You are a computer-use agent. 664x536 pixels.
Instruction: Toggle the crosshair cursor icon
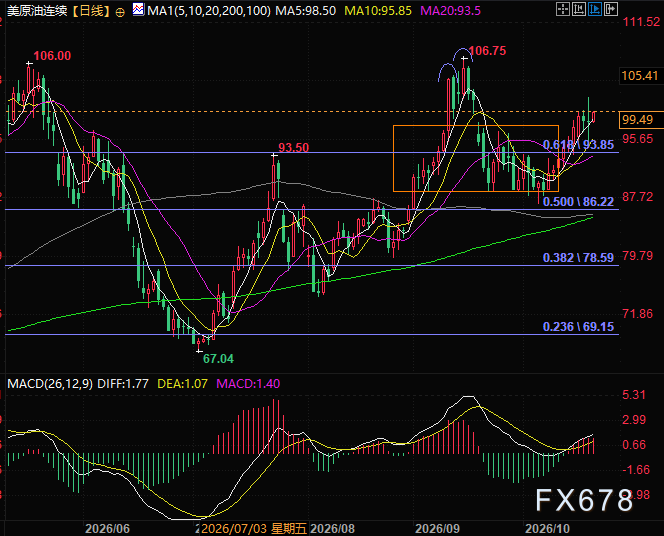(563, 9)
